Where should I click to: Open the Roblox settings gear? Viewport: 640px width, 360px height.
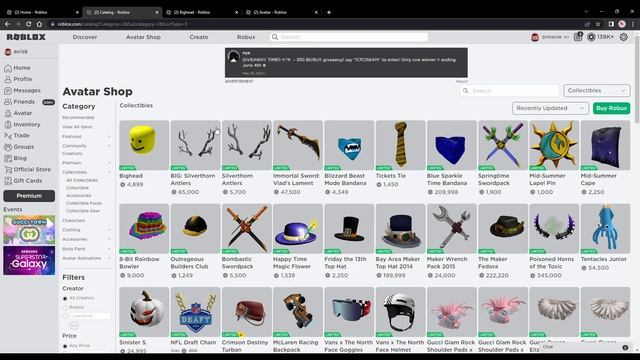(624, 37)
